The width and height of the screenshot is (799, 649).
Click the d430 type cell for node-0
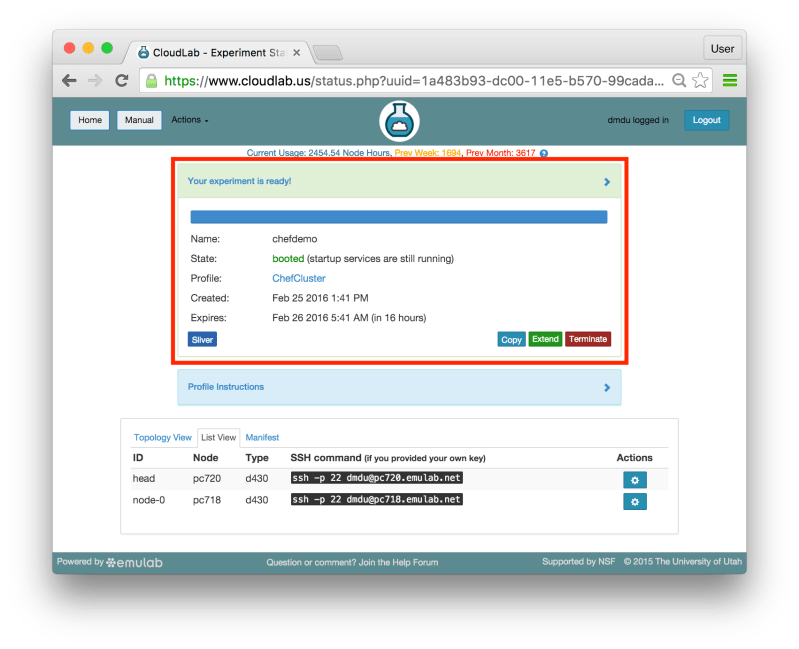pos(256,500)
